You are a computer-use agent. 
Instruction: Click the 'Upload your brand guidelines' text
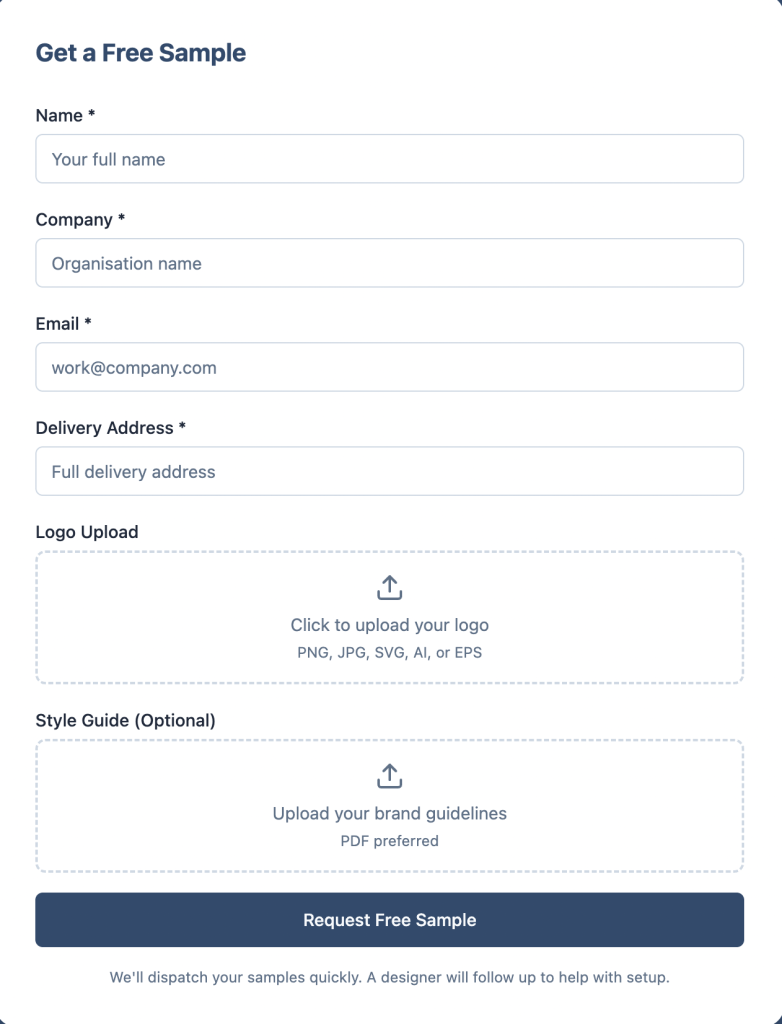(389, 813)
